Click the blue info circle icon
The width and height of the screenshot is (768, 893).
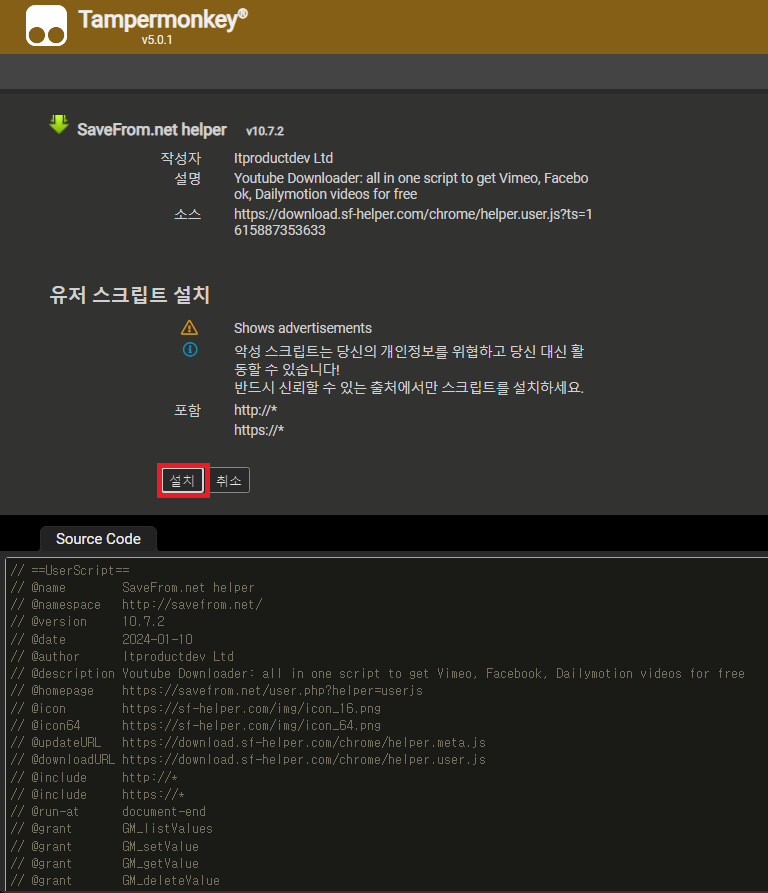[190, 350]
